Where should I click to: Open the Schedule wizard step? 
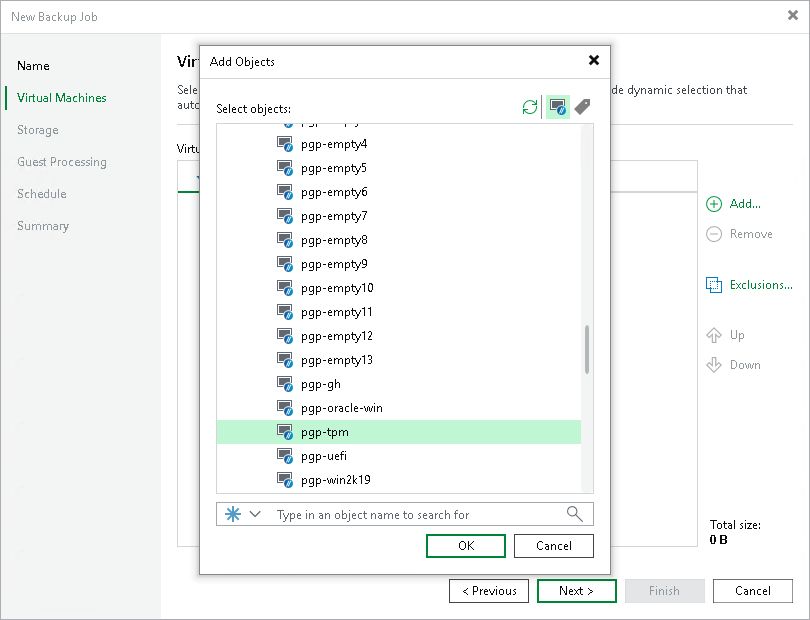tap(42, 194)
